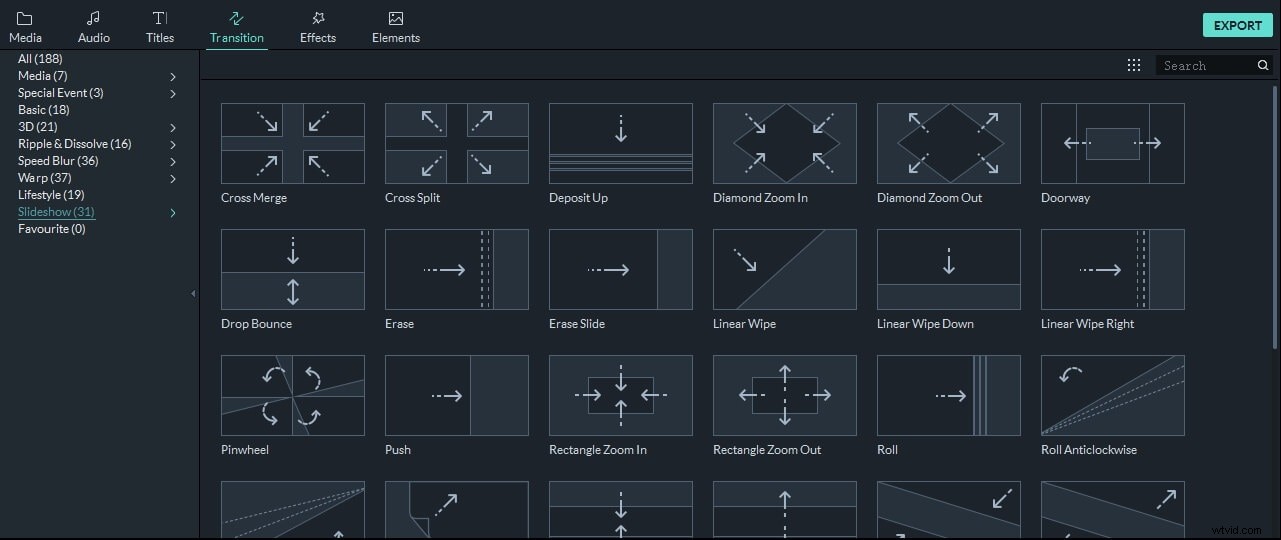
Task: Choose the Roll transition thumbnail
Action: click(x=949, y=395)
